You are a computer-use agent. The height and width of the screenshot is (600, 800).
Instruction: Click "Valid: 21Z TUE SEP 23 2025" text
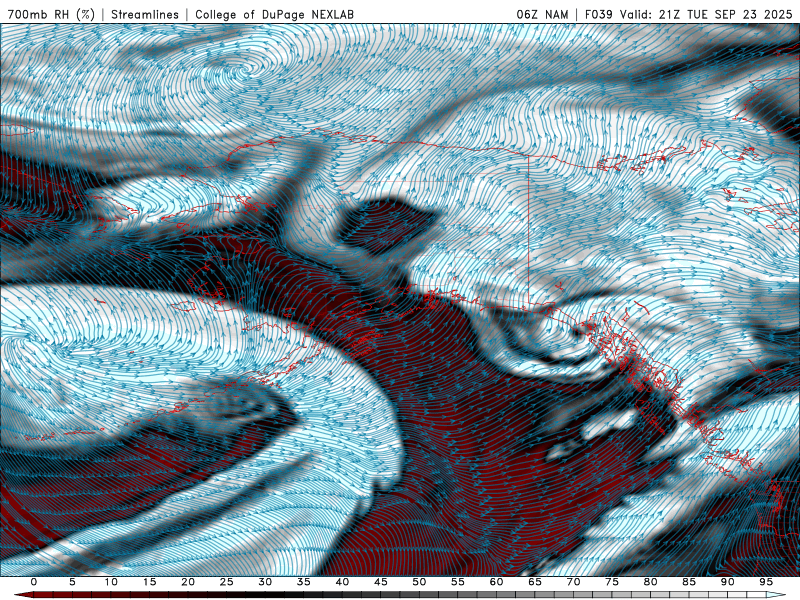click(x=706, y=15)
